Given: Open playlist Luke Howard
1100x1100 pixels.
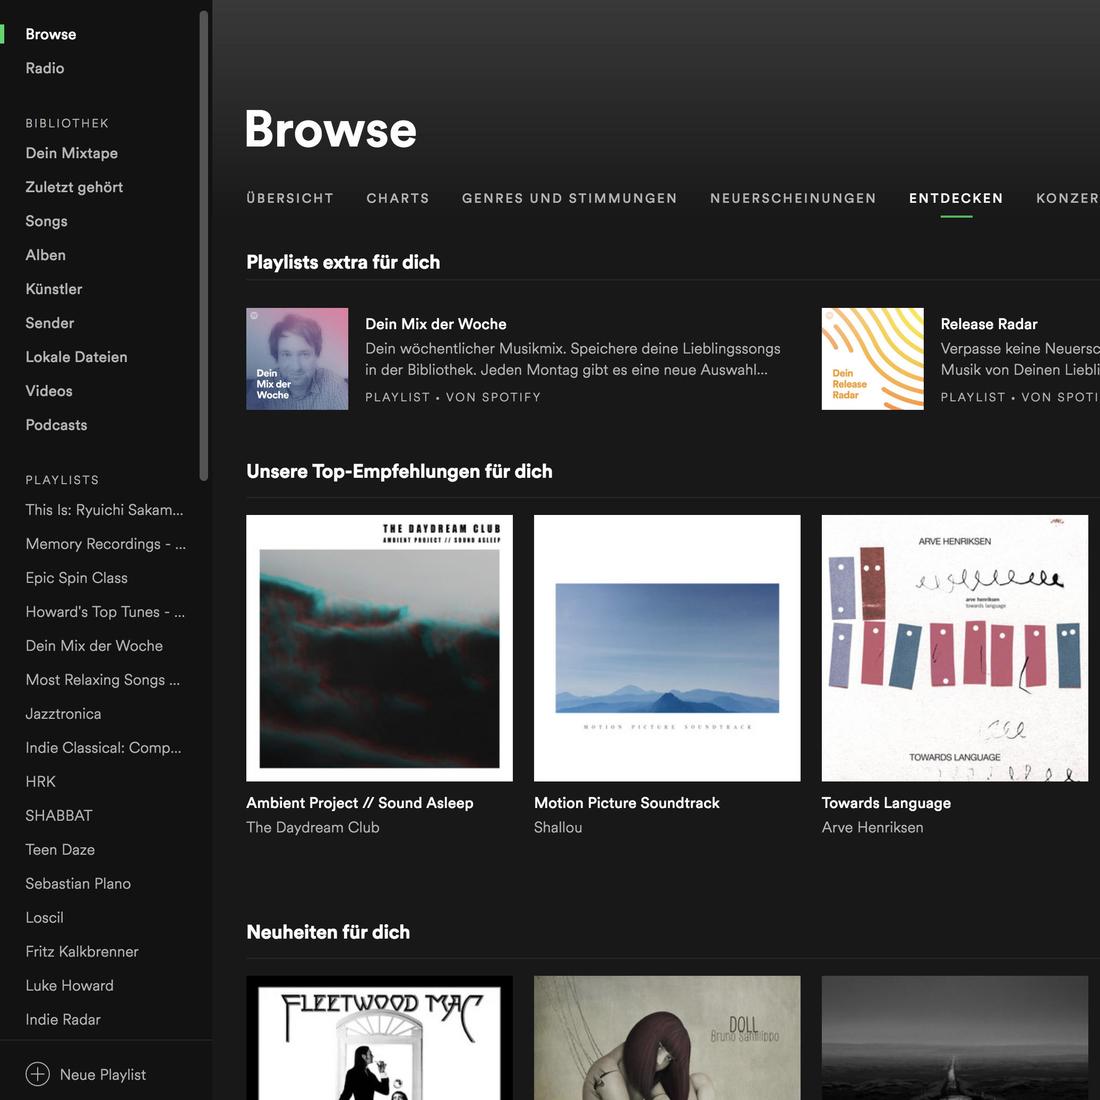Looking at the screenshot, I should click(69, 985).
